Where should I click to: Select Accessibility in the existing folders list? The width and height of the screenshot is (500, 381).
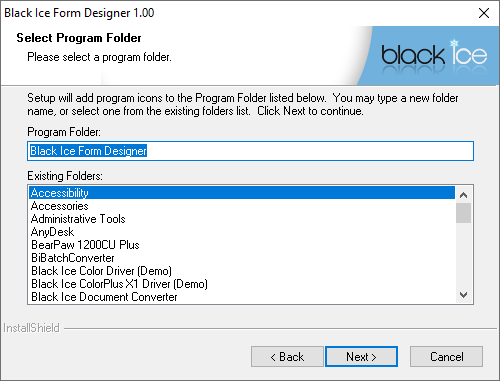[x=242, y=193]
